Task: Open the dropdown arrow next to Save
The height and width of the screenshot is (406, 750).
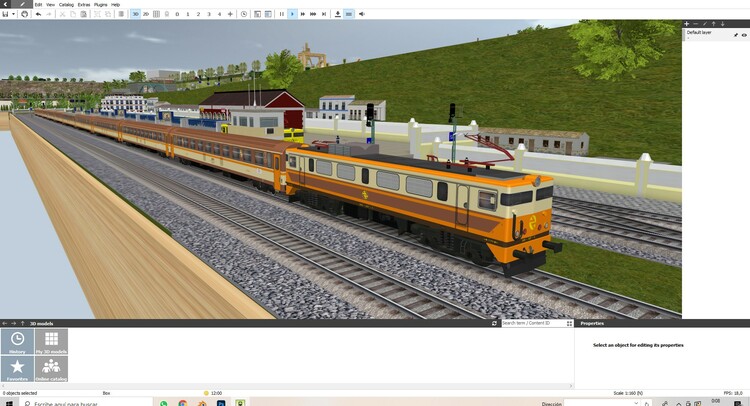Action: tap(13, 14)
